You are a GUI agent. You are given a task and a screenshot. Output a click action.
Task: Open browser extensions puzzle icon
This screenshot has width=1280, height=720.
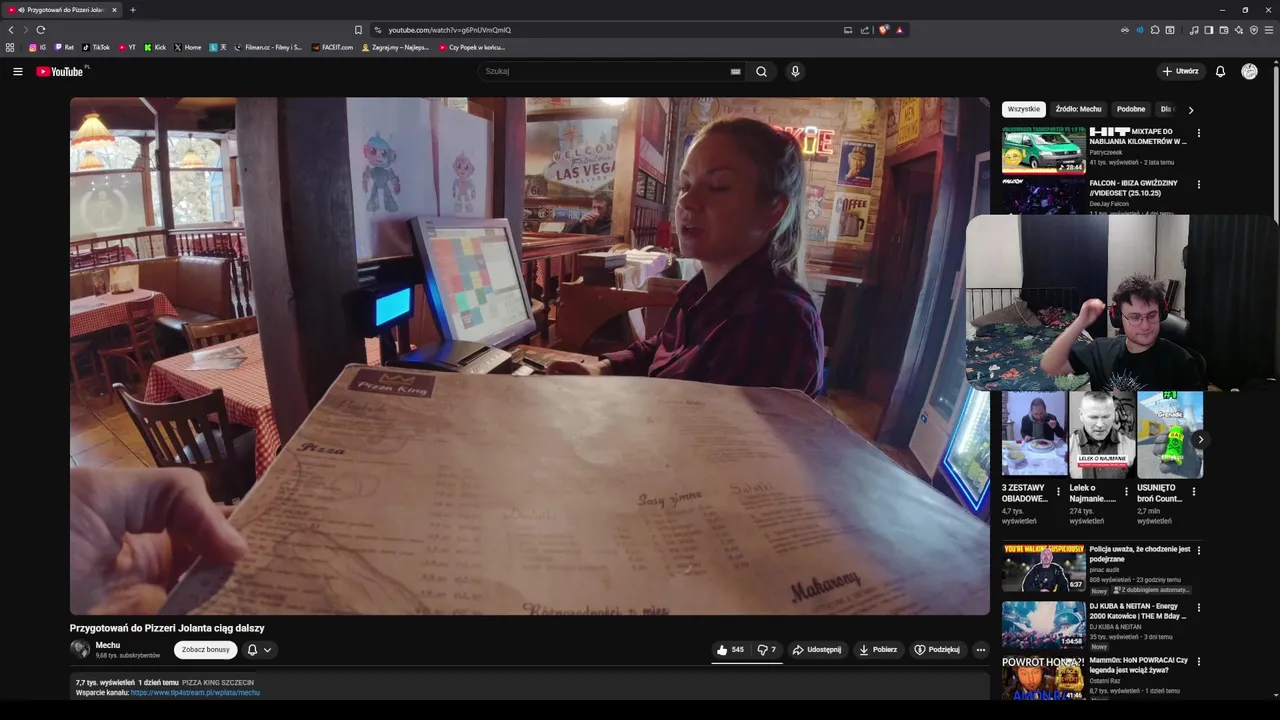tap(1155, 30)
